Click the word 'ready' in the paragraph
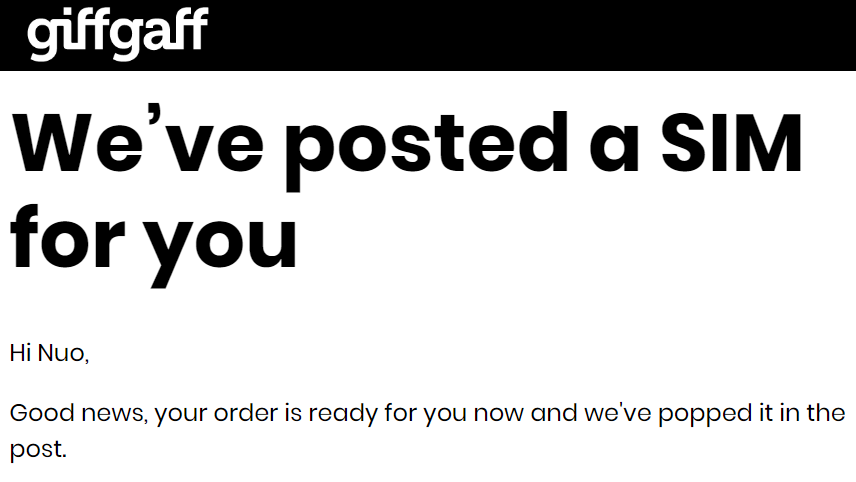Viewport: 856px width, 482px height. tap(342, 414)
